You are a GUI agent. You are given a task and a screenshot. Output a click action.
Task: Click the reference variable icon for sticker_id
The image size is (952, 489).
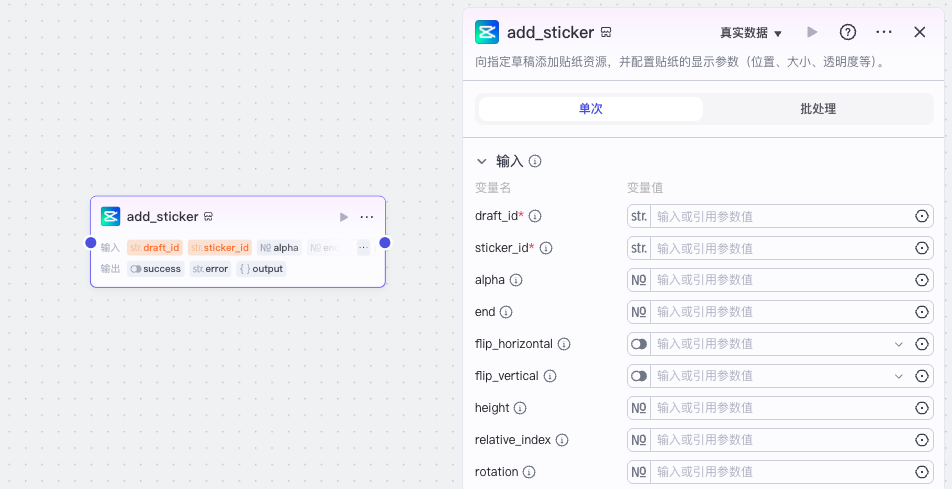point(922,248)
